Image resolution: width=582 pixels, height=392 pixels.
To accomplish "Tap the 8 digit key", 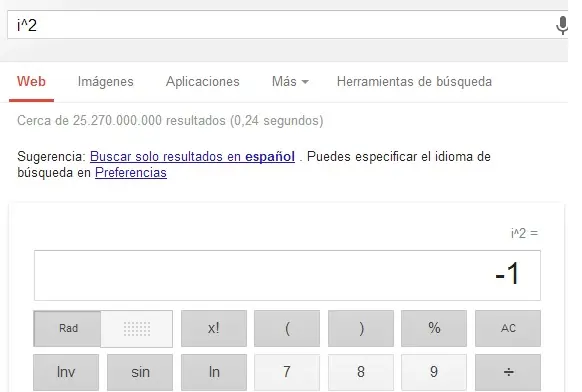I will tap(361, 372).
